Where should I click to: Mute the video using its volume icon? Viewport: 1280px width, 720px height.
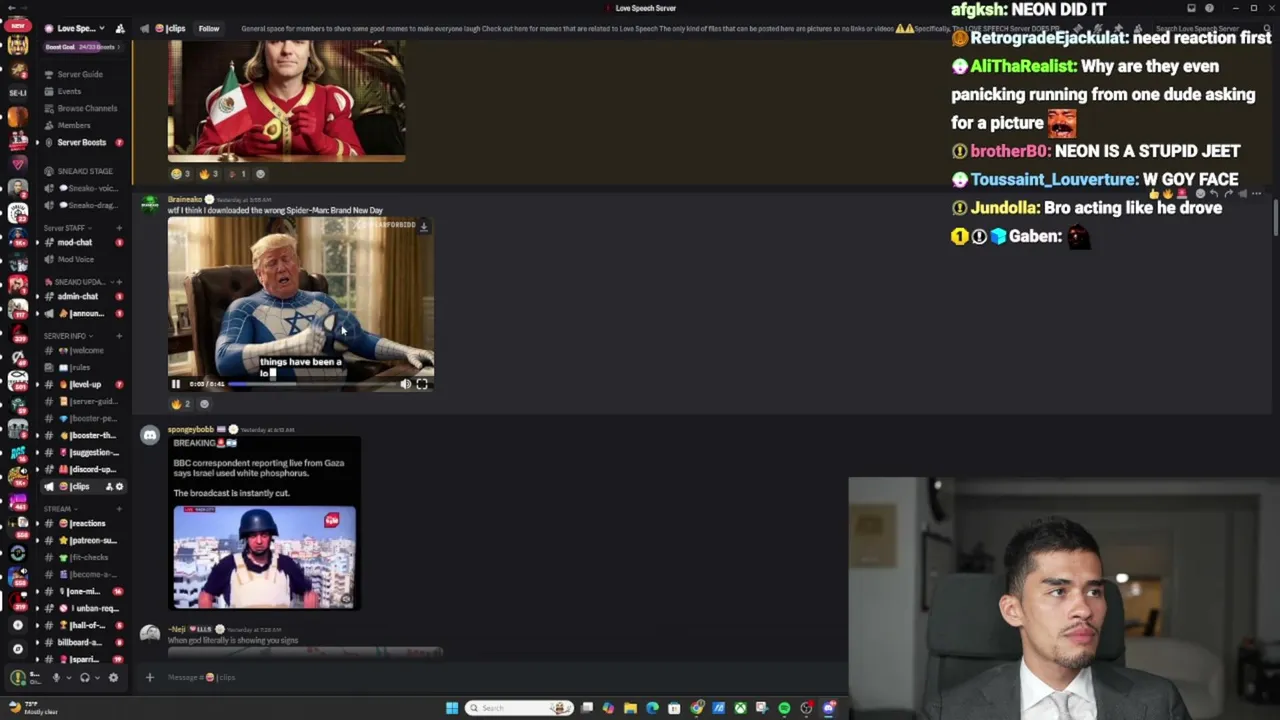click(x=405, y=384)
